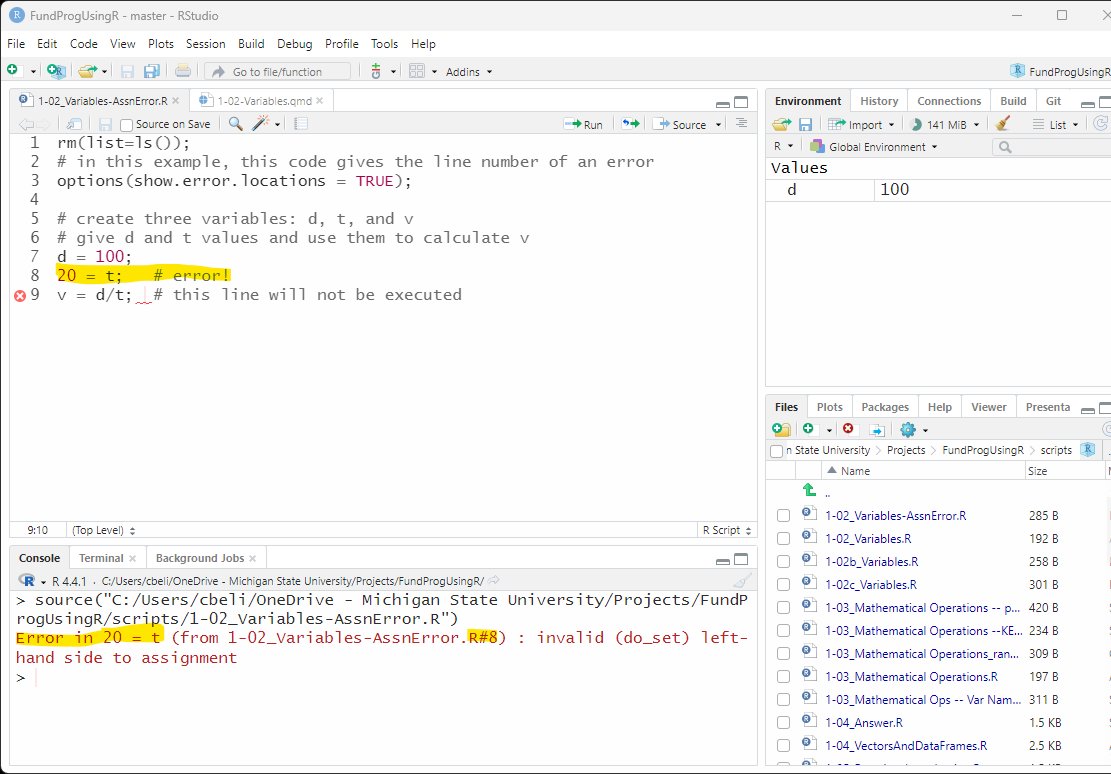
Task: Click the workspace panes layout icon
Action: pos(417,71)
